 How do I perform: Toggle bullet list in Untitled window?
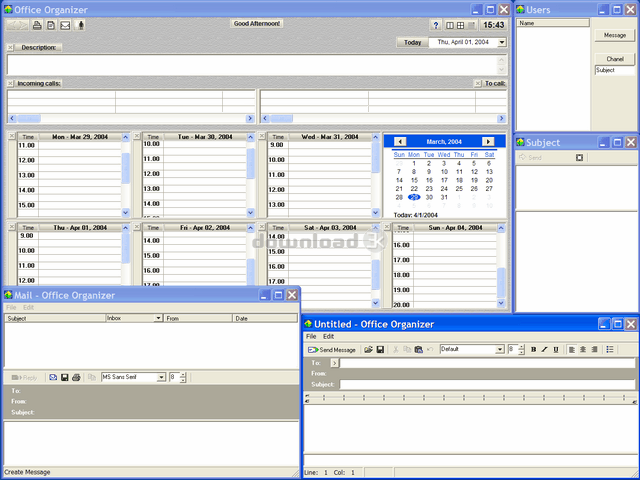tap(610, 349)
